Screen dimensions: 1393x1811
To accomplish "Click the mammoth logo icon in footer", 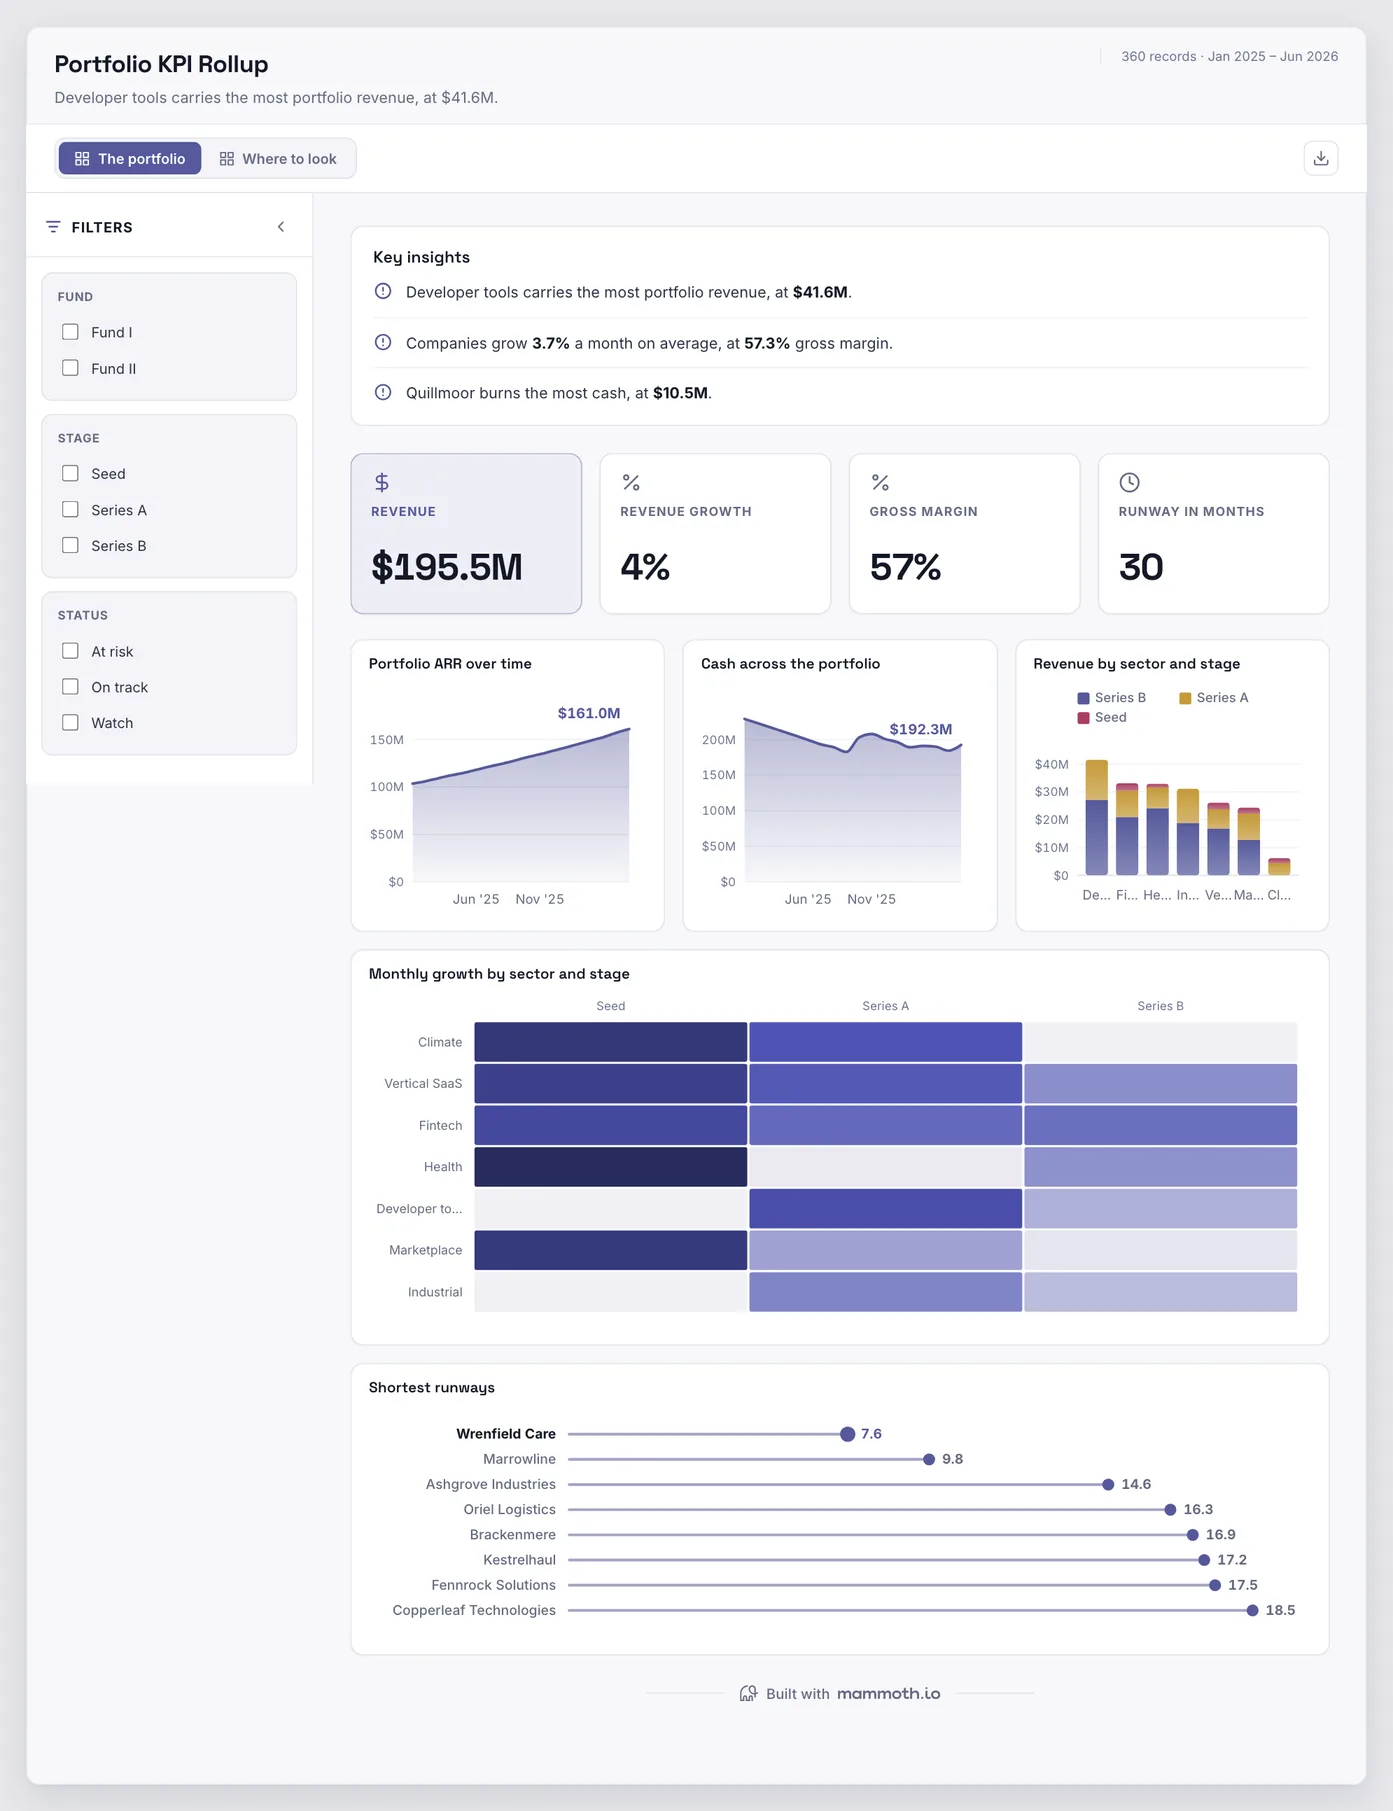I will 748,1693.
